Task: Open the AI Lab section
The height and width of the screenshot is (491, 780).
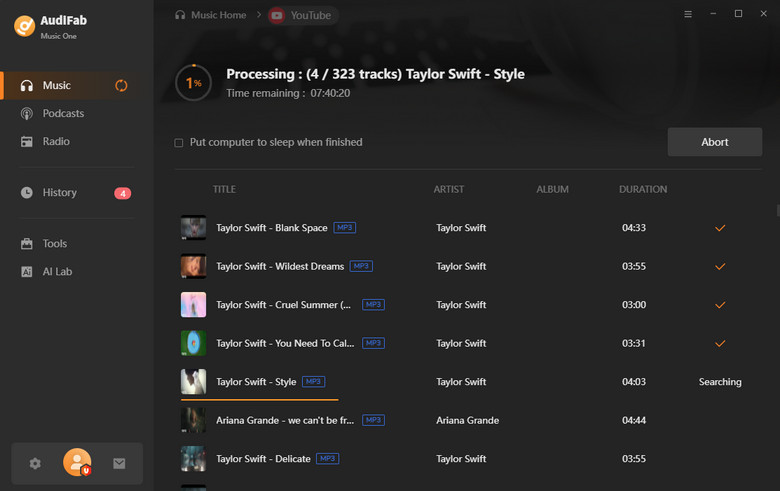Action: pos(57,272)
